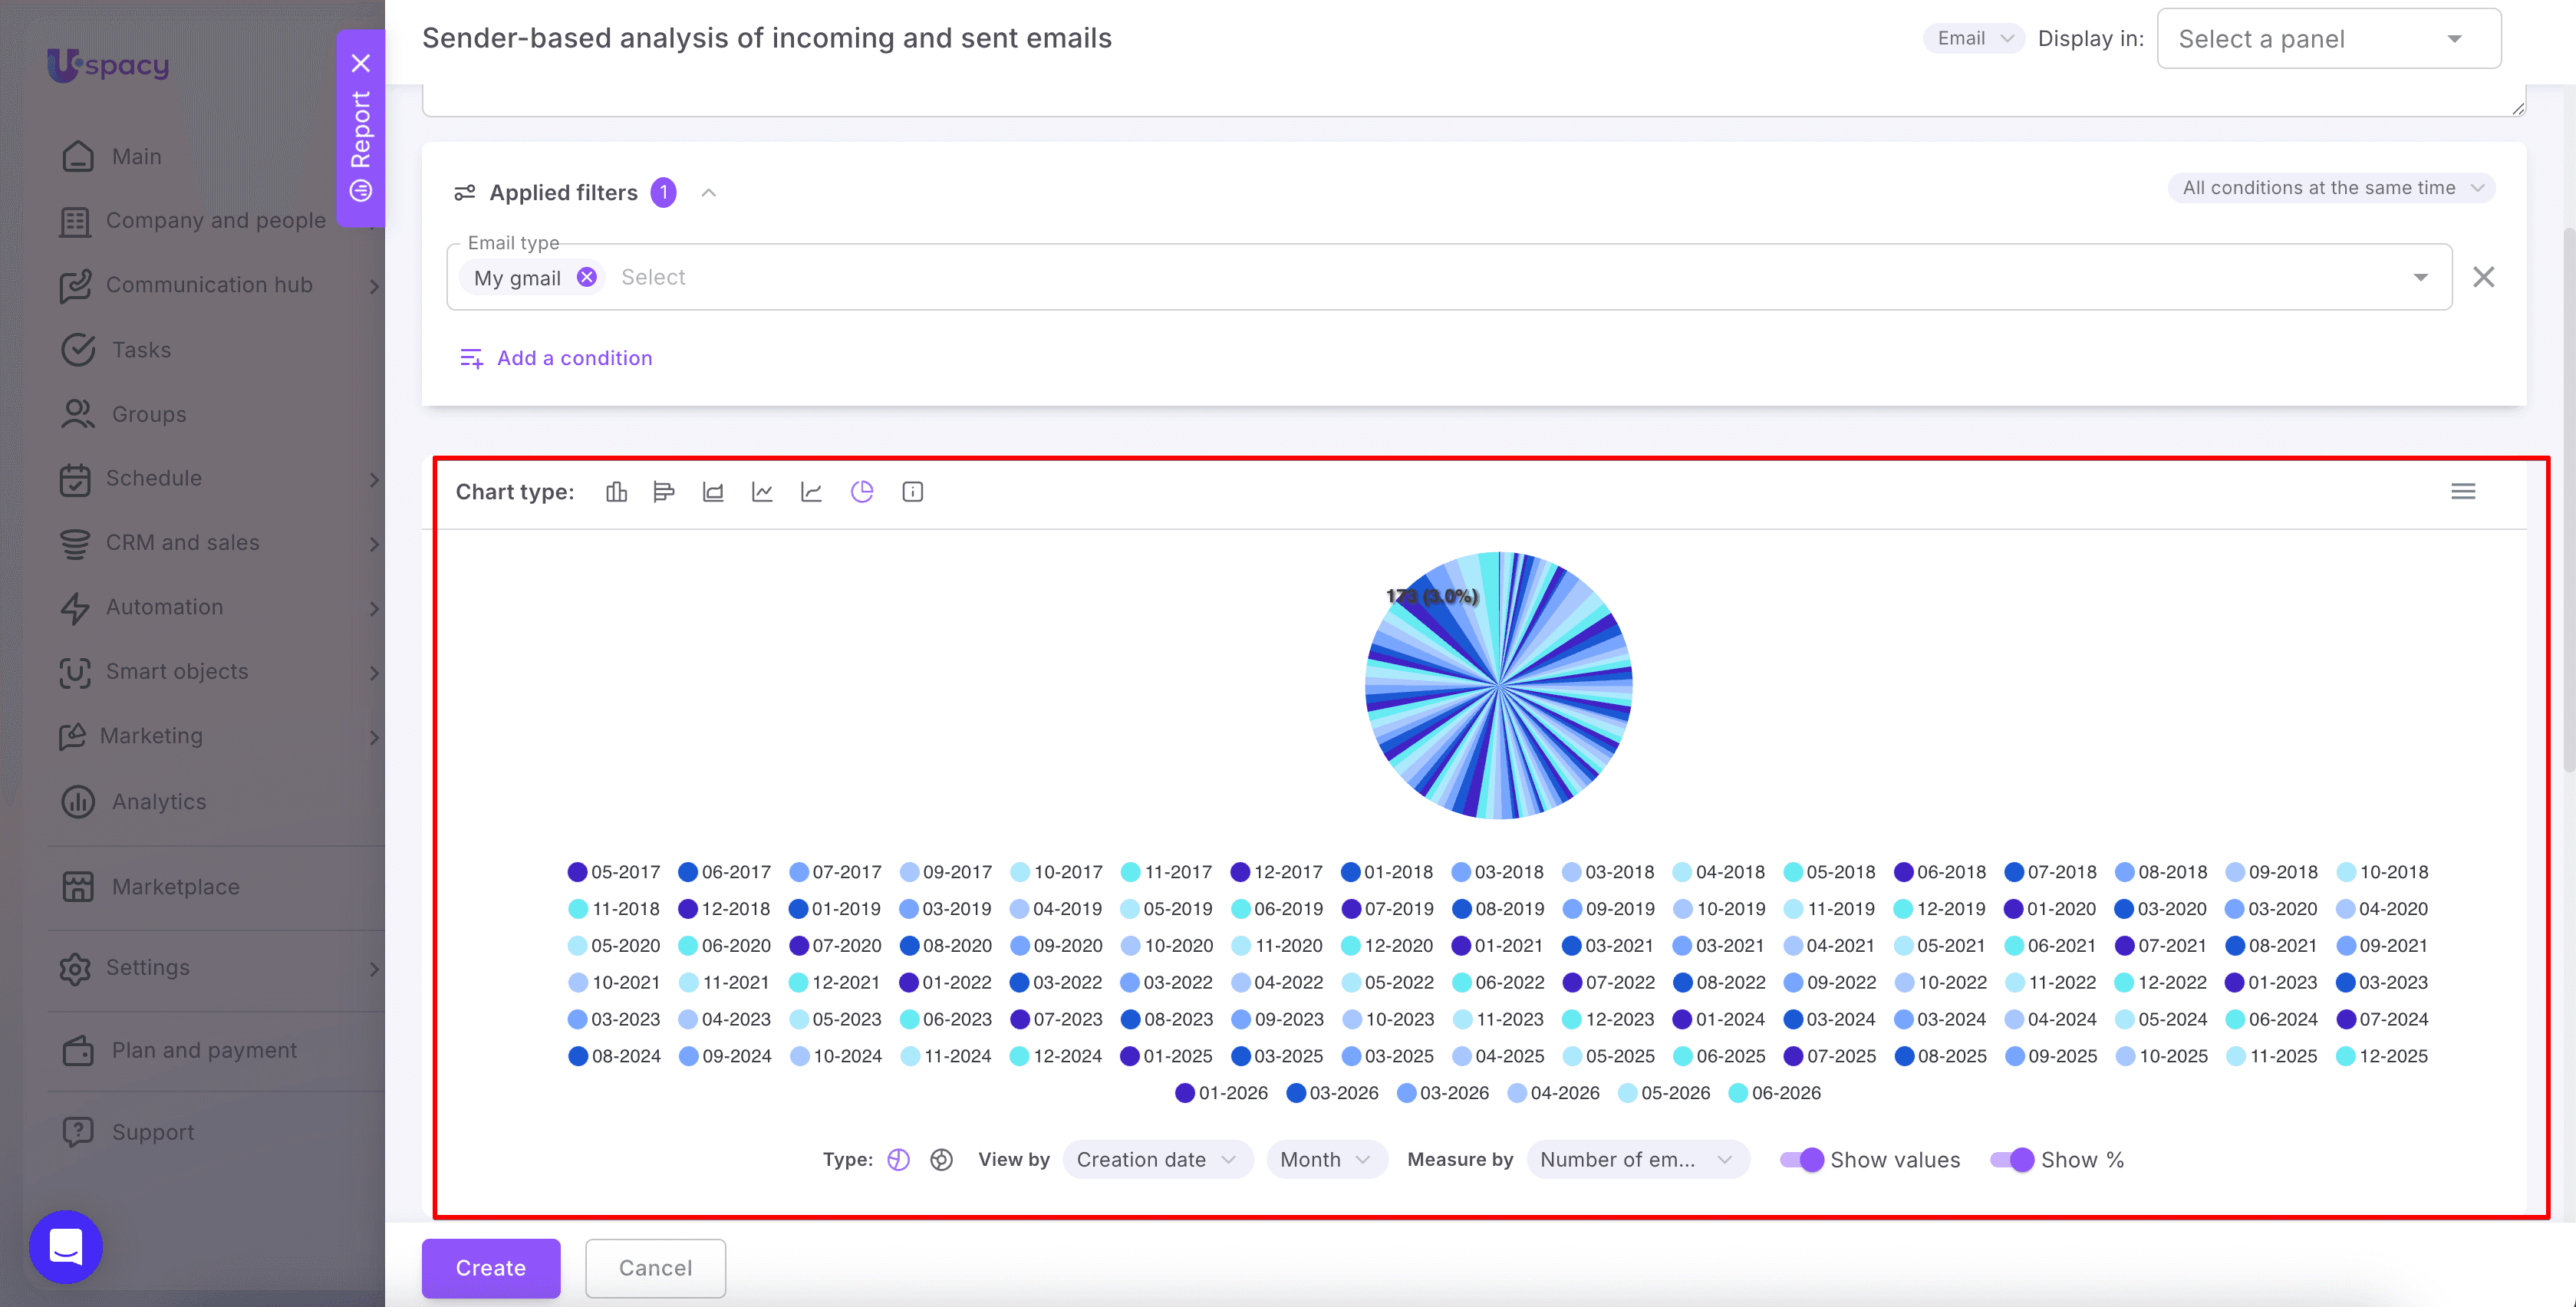The height and width of the screenshot is (1307, 2576).
Task: Click the Cancel button
Action: pos(655,1267)
